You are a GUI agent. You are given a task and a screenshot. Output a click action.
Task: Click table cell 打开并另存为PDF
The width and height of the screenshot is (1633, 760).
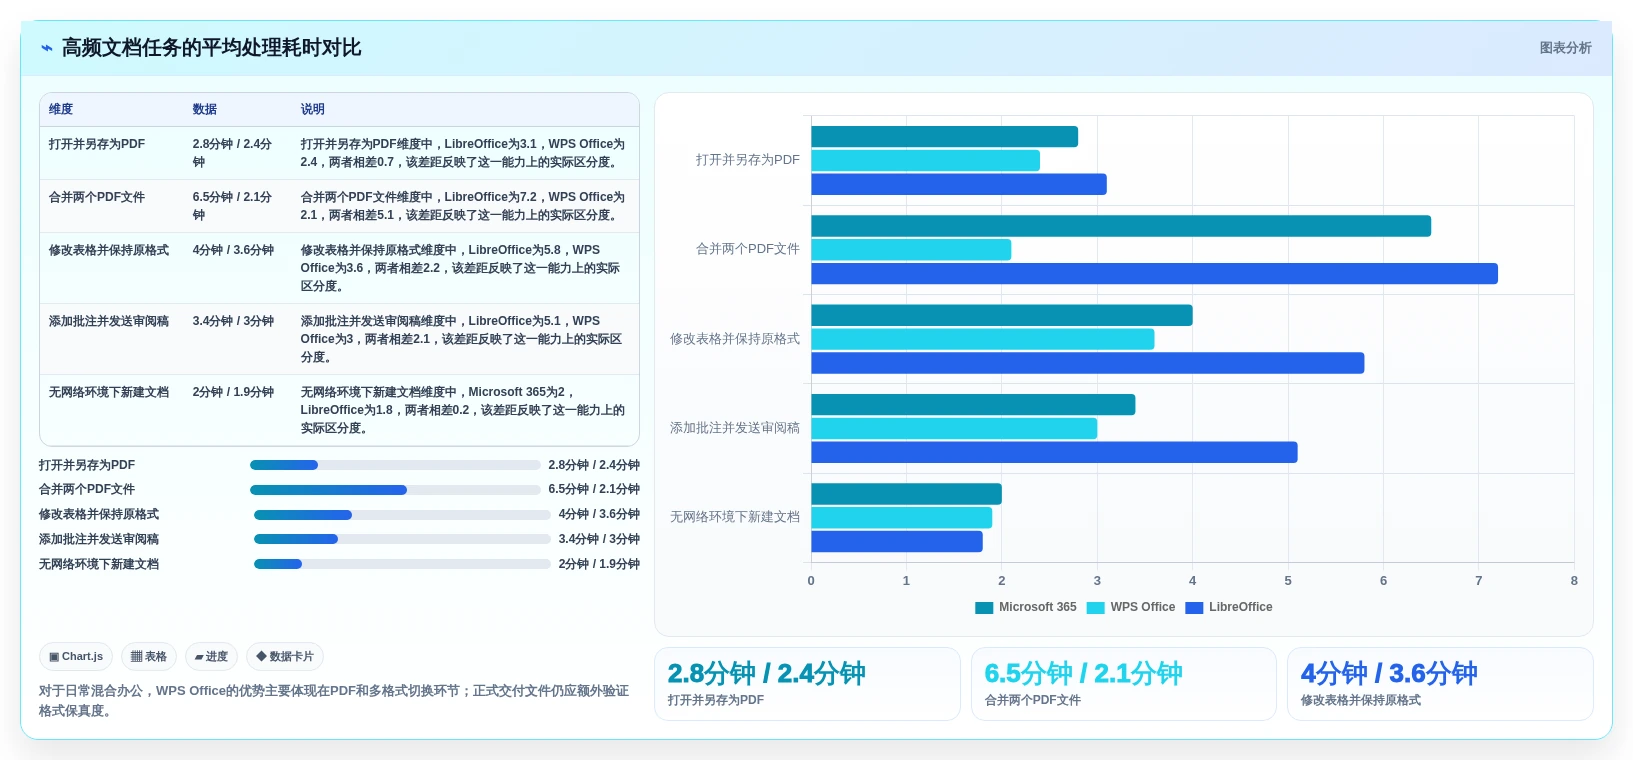pyautogui.click(x=112, y=153)
